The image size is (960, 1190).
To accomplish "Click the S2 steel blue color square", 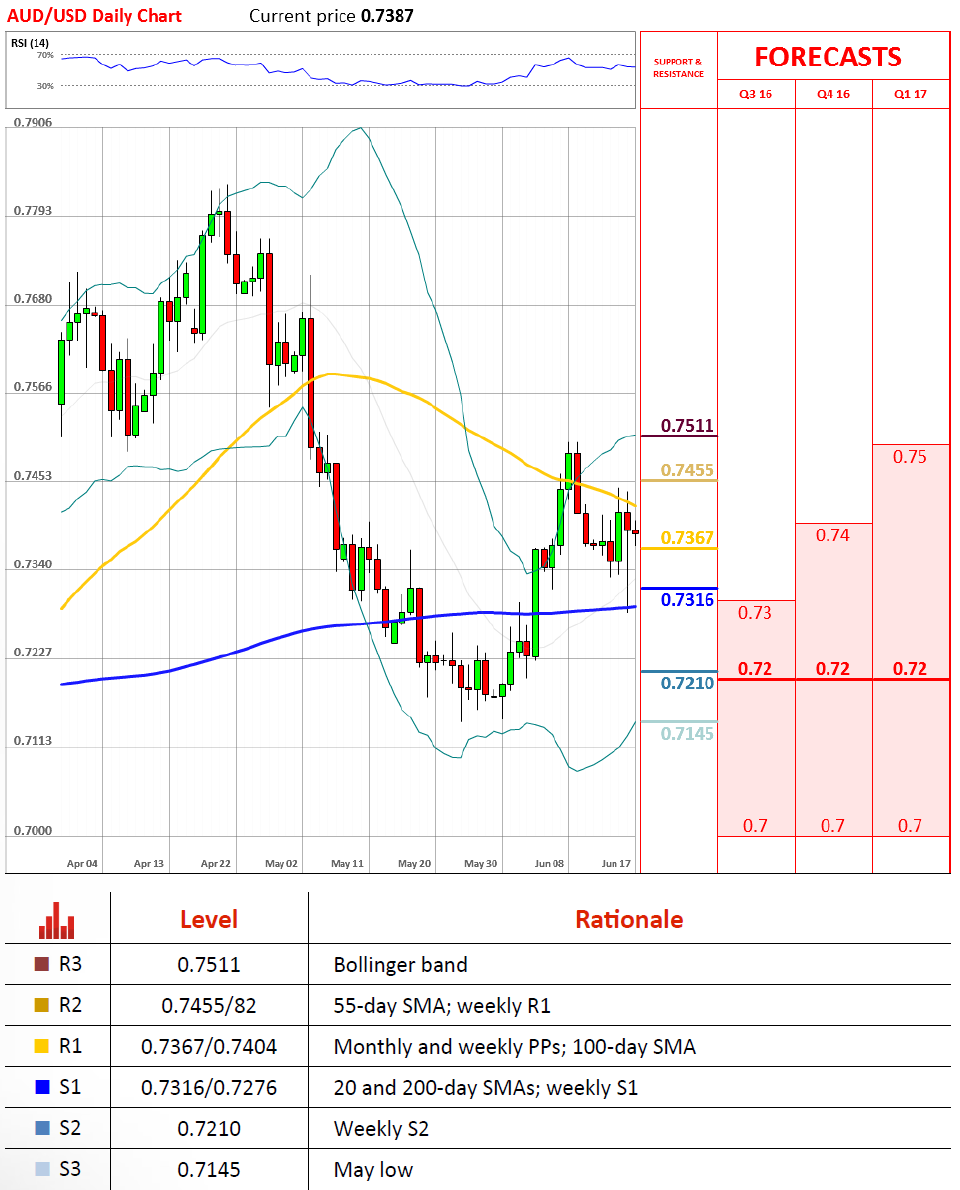I will (x=42, y=1128).
